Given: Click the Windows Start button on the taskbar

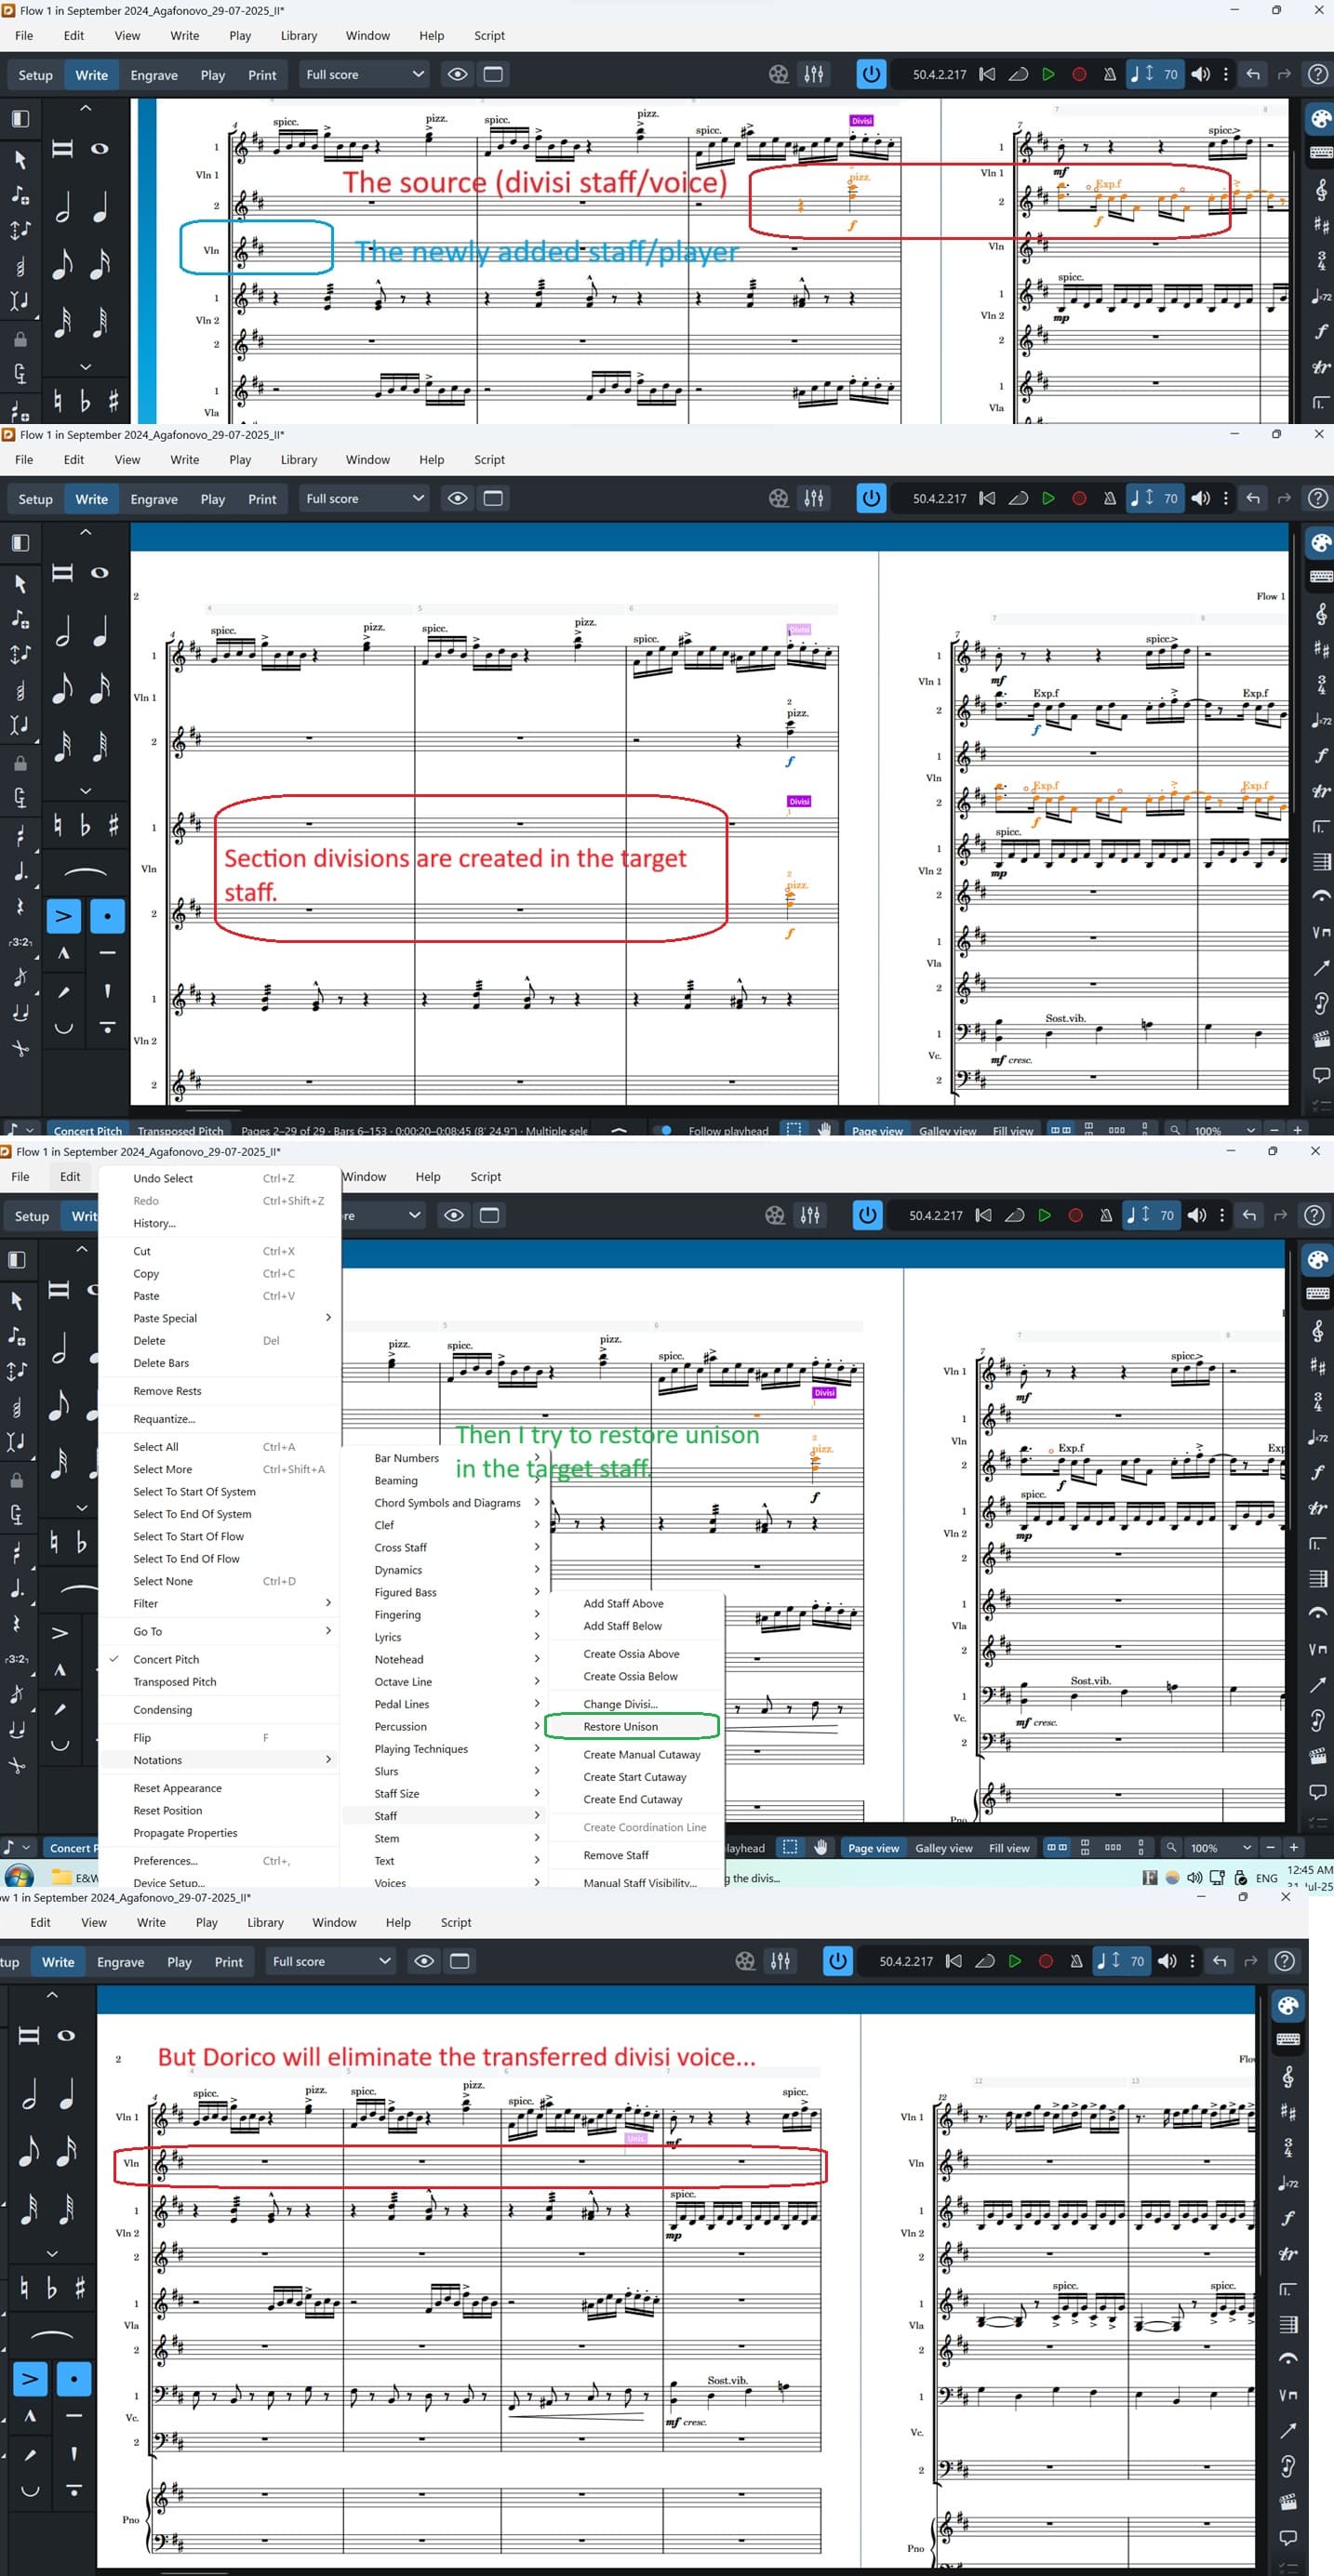Looking at the screenshot, I should 19,1877.
